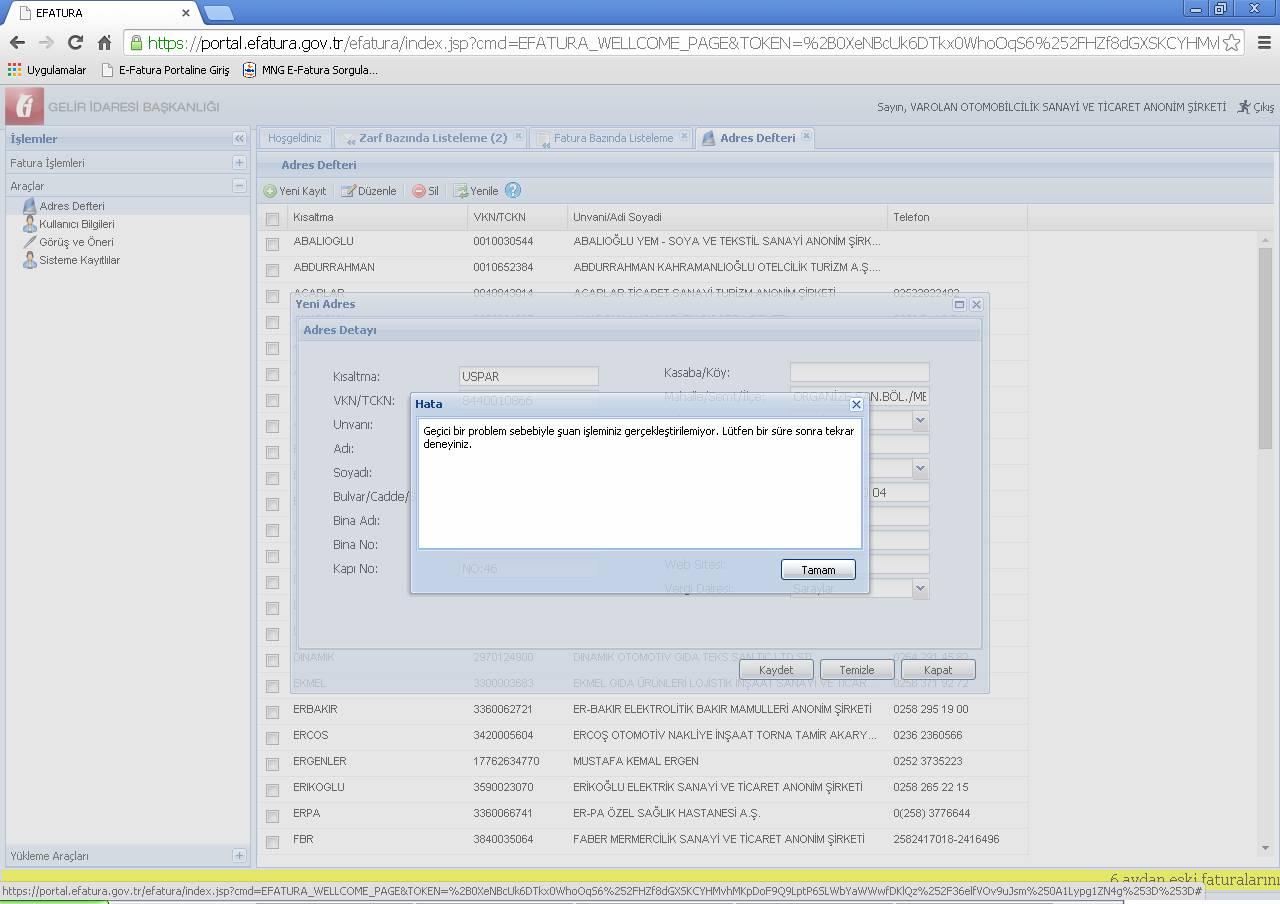1280x904 pixels.
Task: Click the Çıkış logout icon
Action: (x=1244, y=107)
